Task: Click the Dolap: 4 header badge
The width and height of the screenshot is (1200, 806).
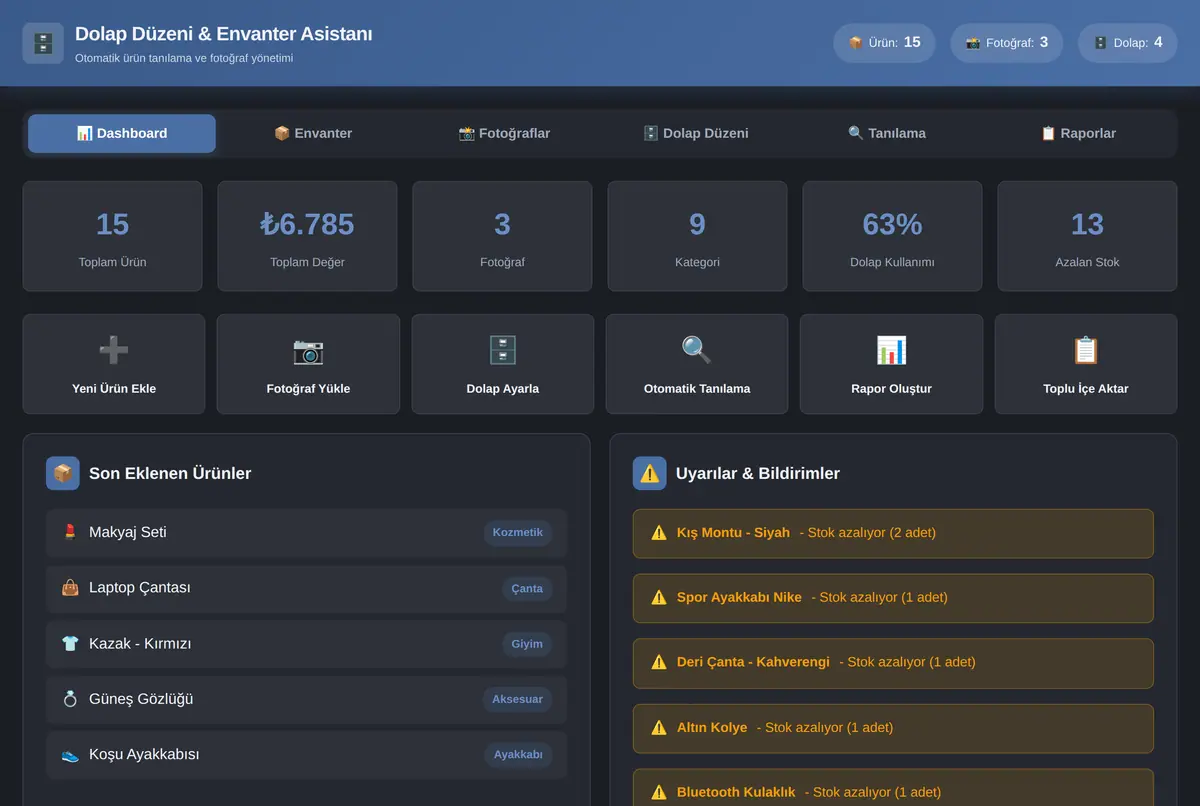Action: click(1128, 43)
